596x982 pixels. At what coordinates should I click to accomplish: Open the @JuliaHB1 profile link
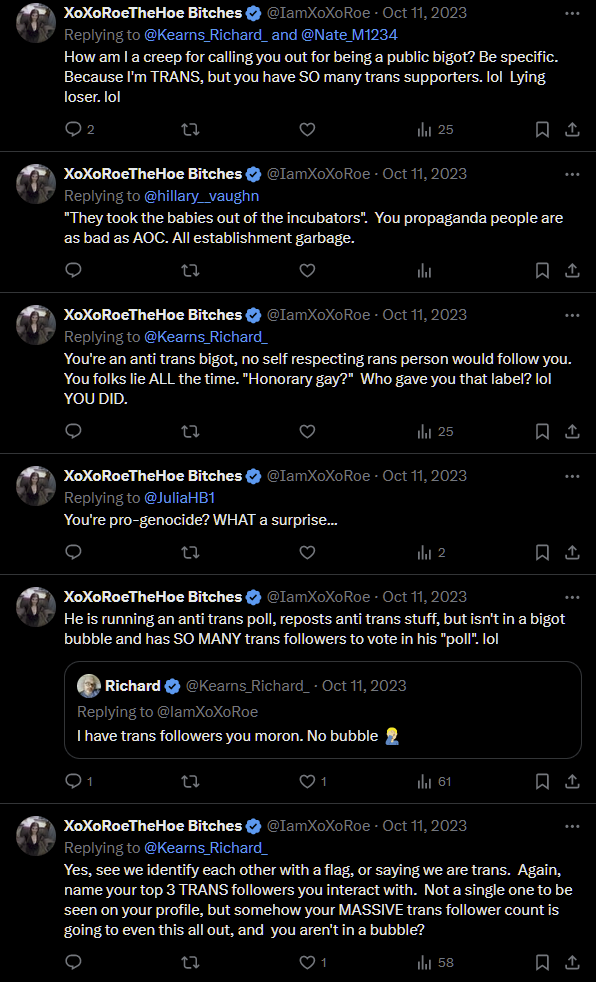click(180, 498)
